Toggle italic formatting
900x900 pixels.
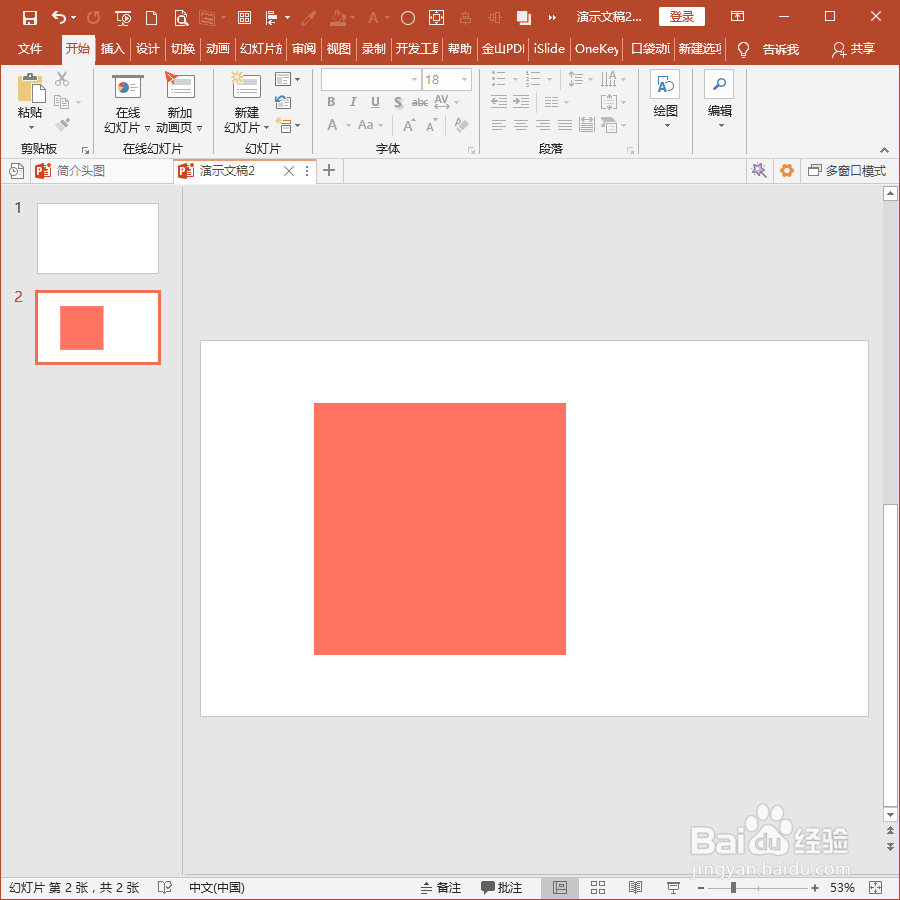353,102
